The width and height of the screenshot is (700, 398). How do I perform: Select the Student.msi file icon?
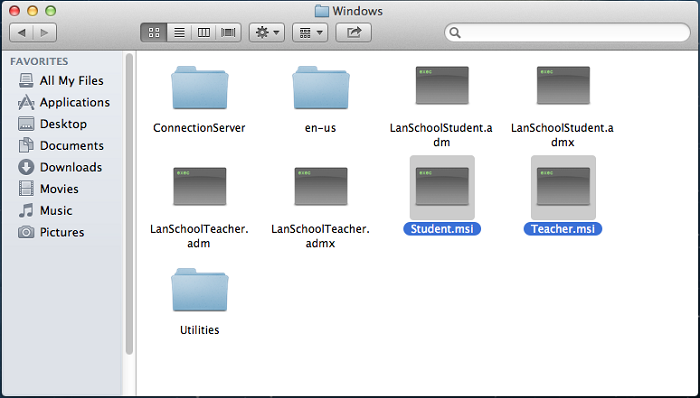point(442,187)
